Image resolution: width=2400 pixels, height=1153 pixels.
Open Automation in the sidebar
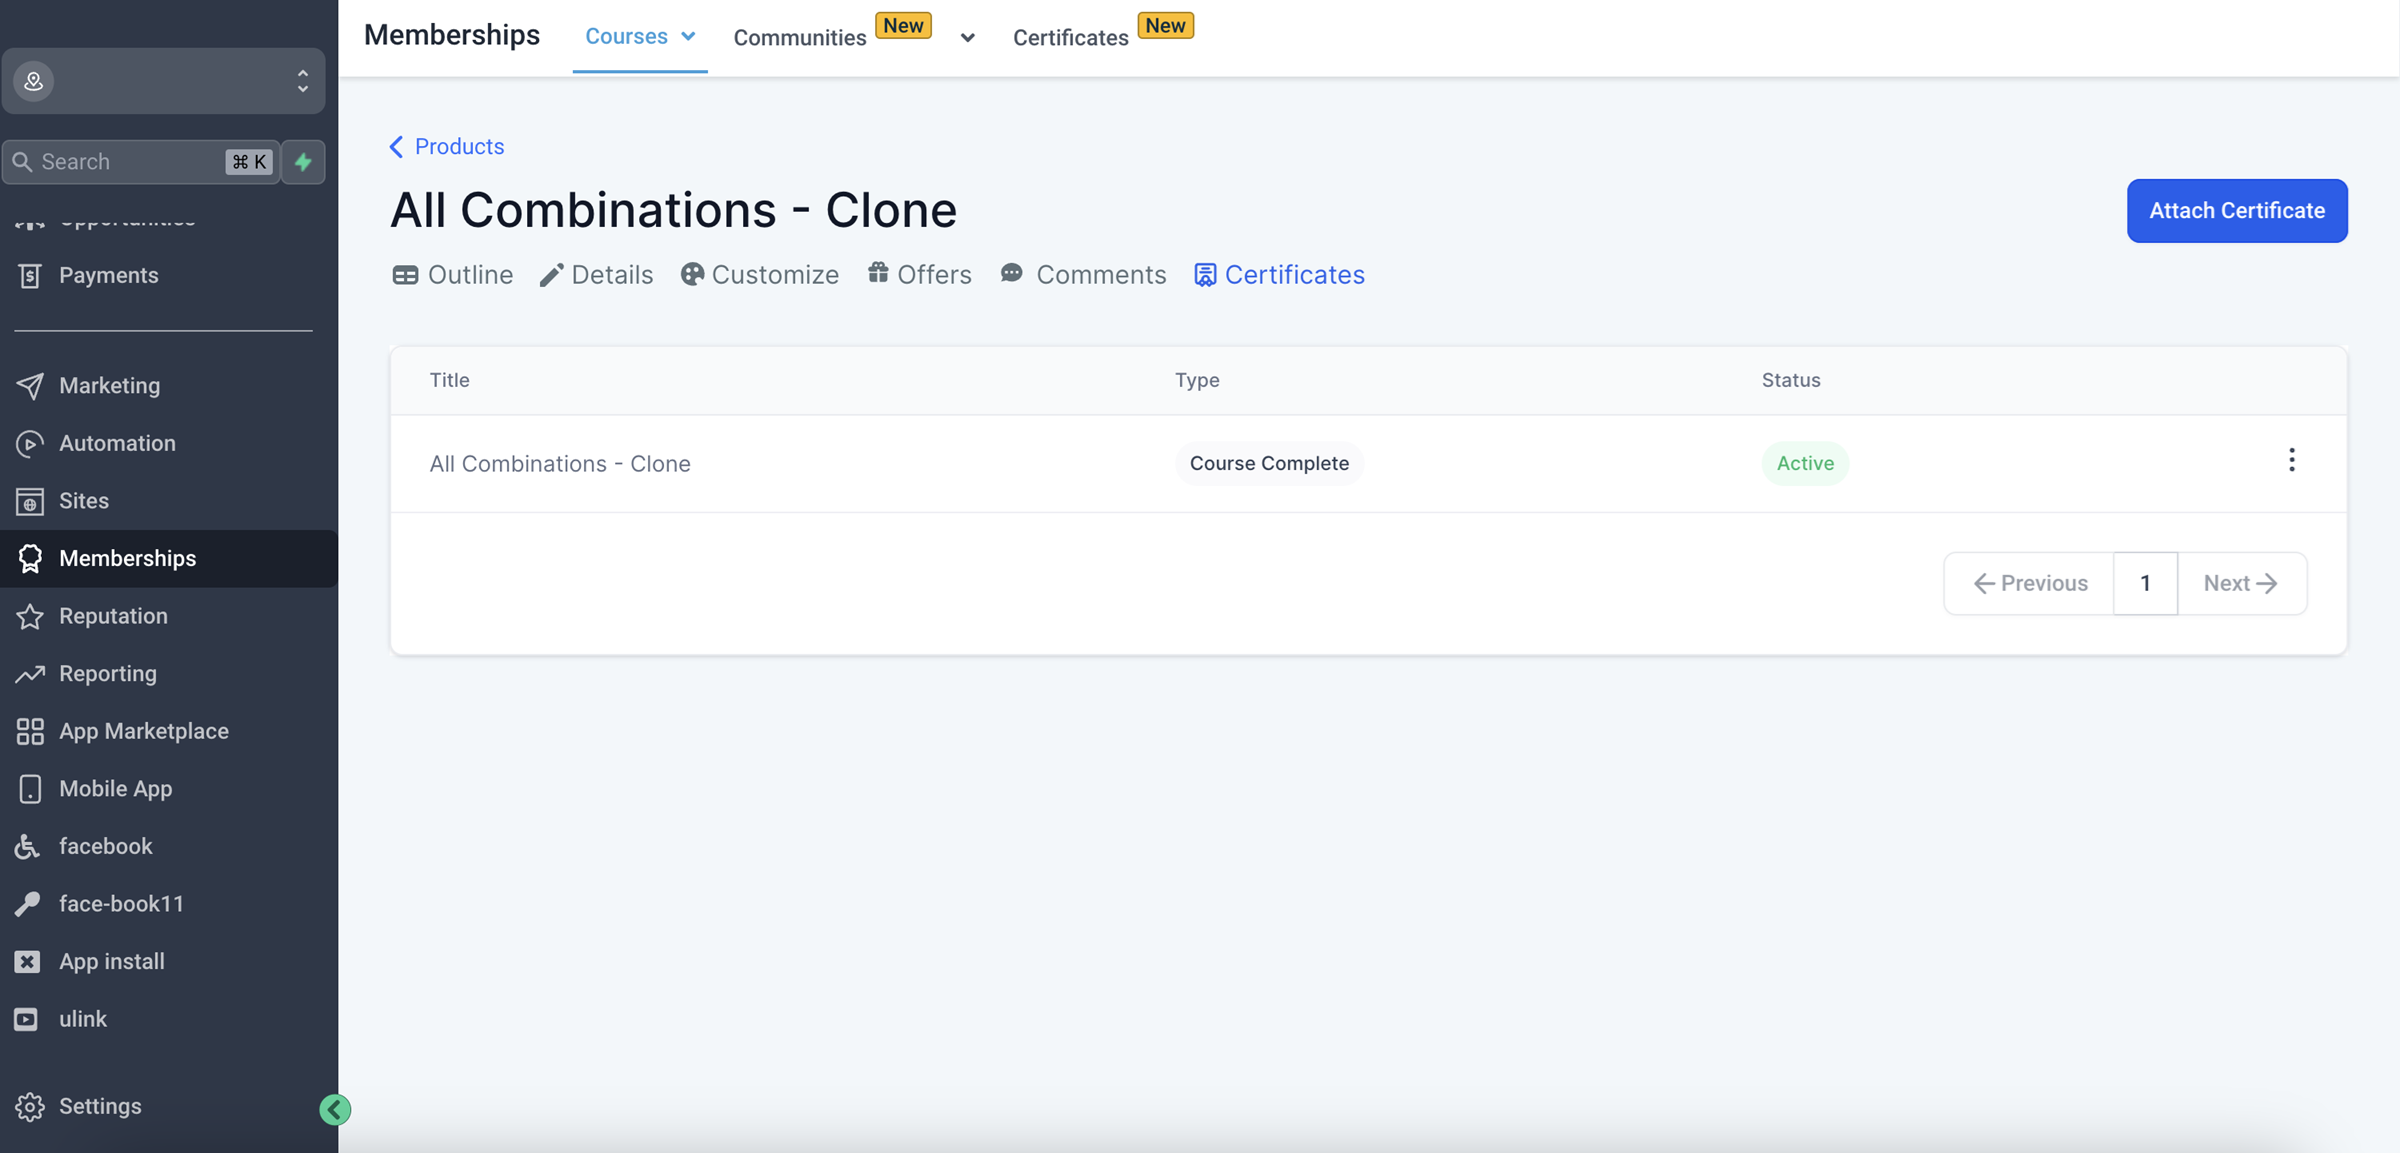[116, 443]
